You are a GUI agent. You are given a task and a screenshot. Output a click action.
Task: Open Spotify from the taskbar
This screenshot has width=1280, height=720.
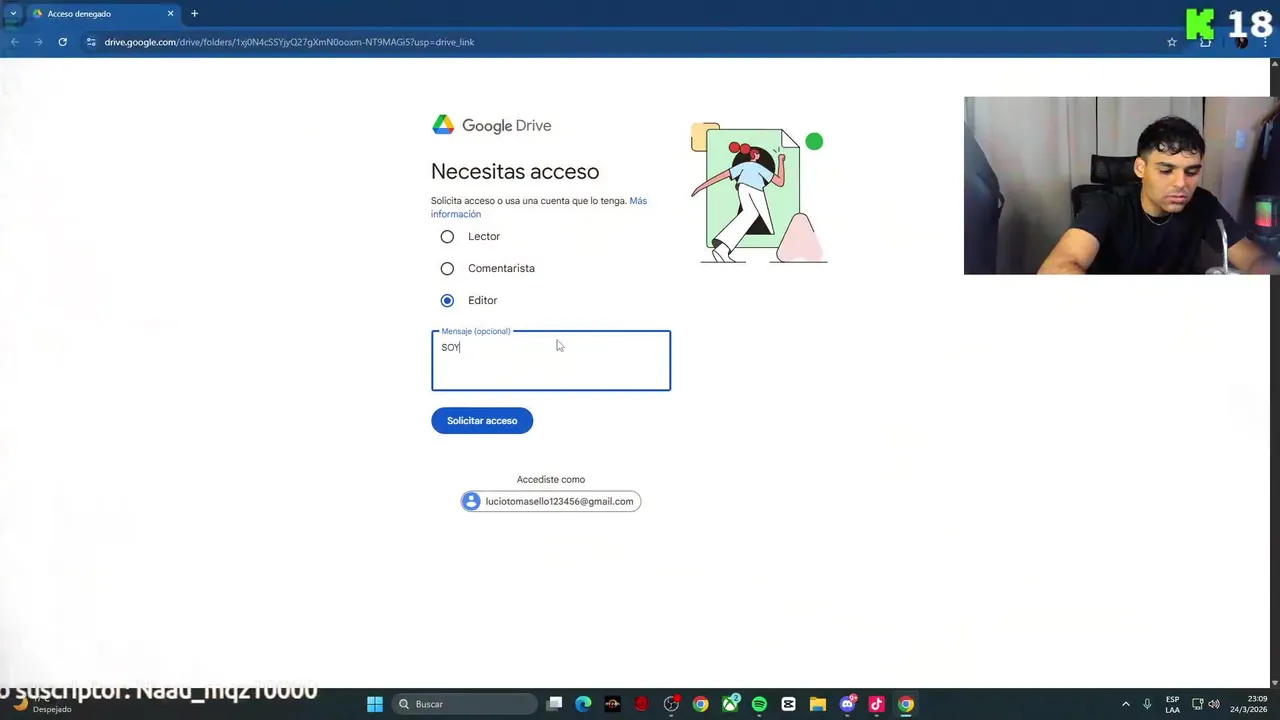[x=759, y=704]
